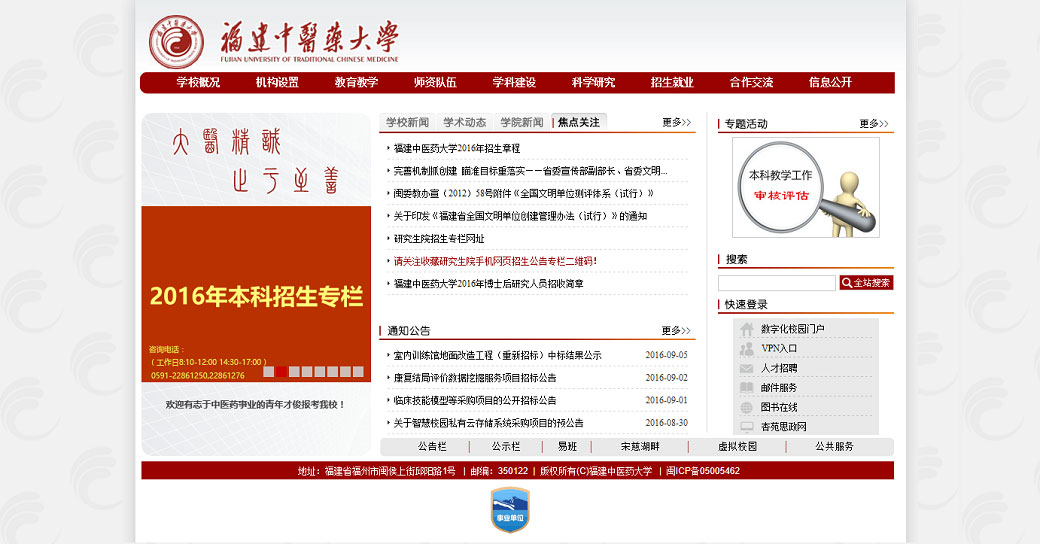
Task: Open 康复结局评价数据挖掘服务项目招标公告
Action: [475, 378]
